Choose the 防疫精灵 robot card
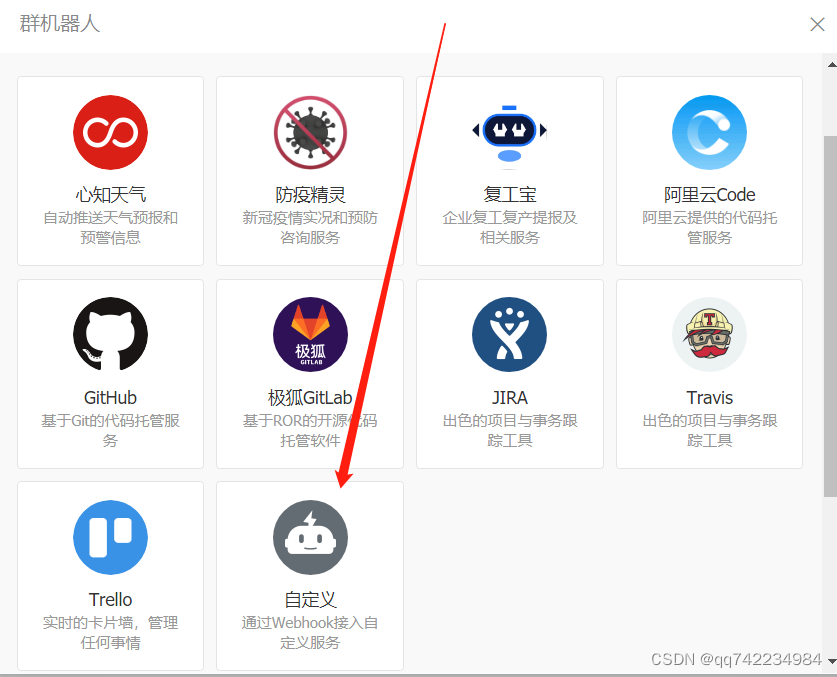837x677 pixels. (x=310, y=170)
